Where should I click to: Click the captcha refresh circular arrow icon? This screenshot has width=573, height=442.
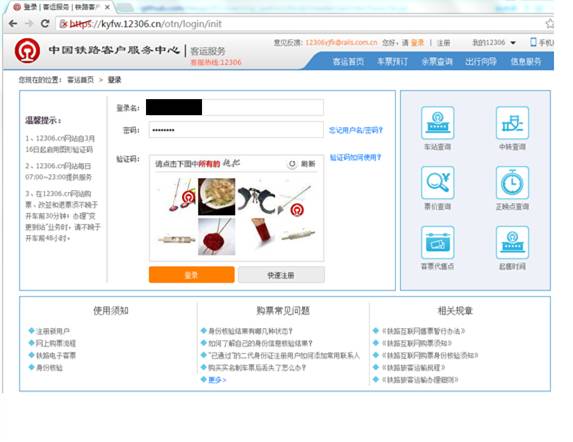292,164
